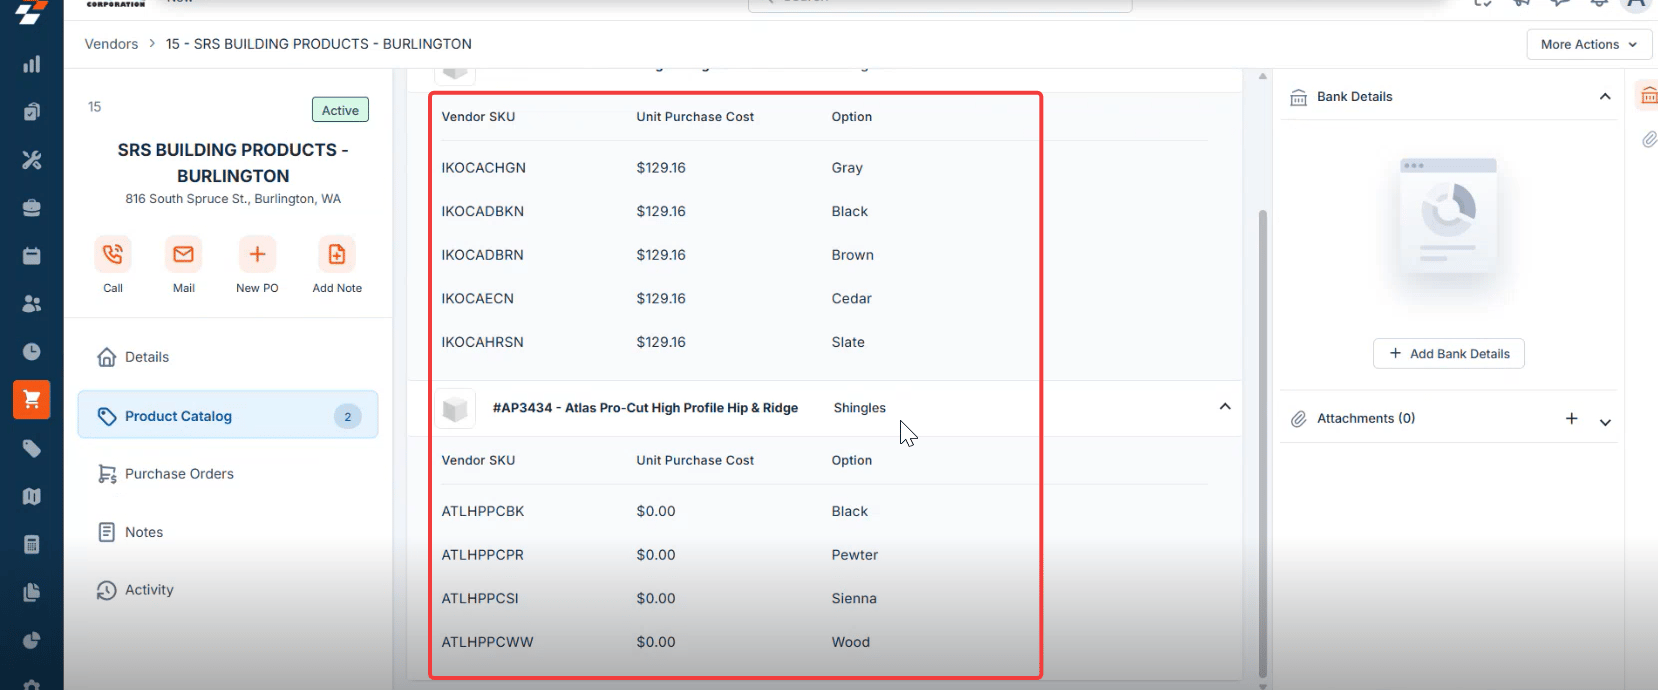Collapse the #AP3434 Atlas Pro-Cut product row
Viewport: 1658px width, 690px height.
click(x=1225, y=407)
